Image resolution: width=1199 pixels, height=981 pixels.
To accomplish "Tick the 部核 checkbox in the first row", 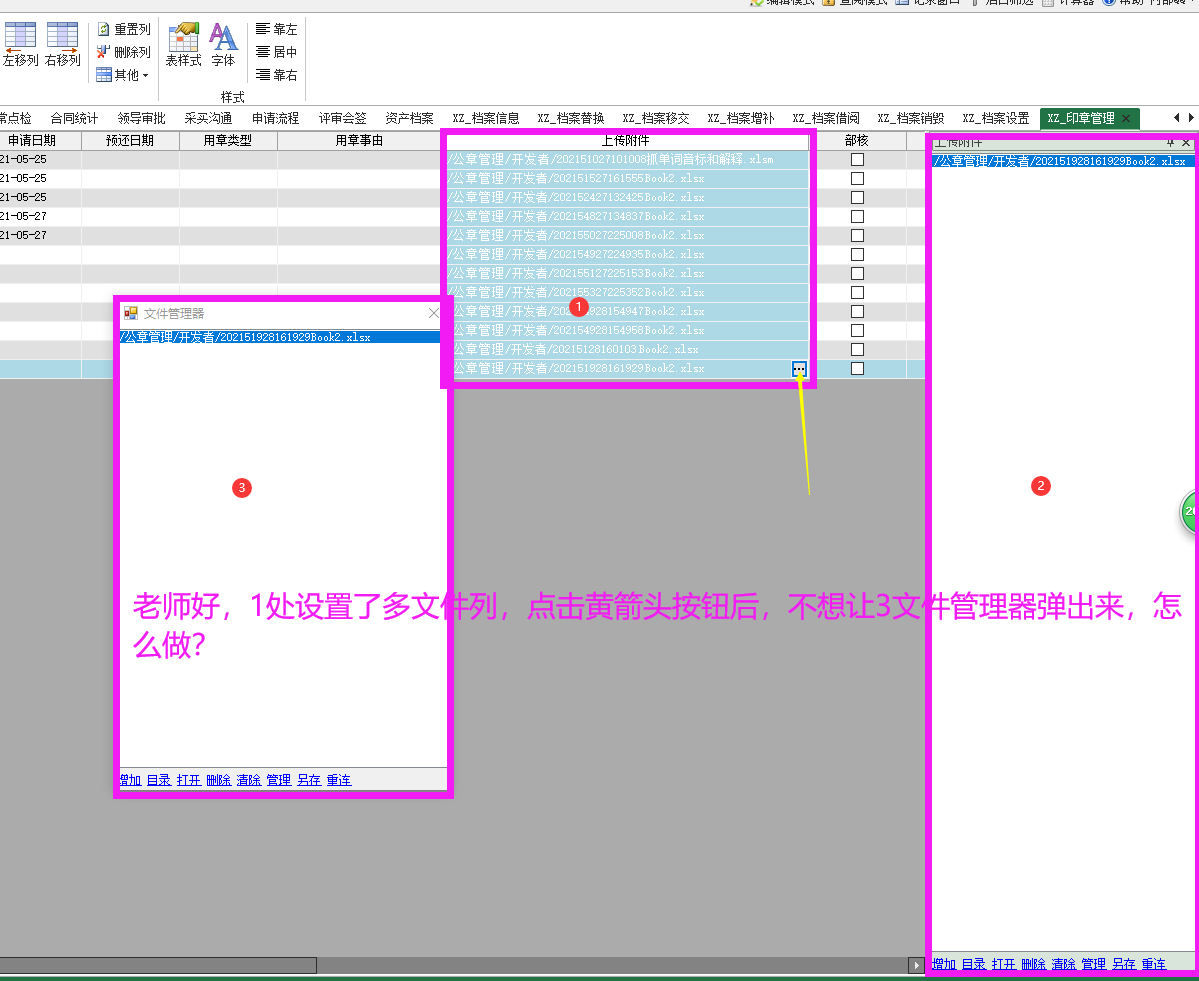I will point(857,159).
